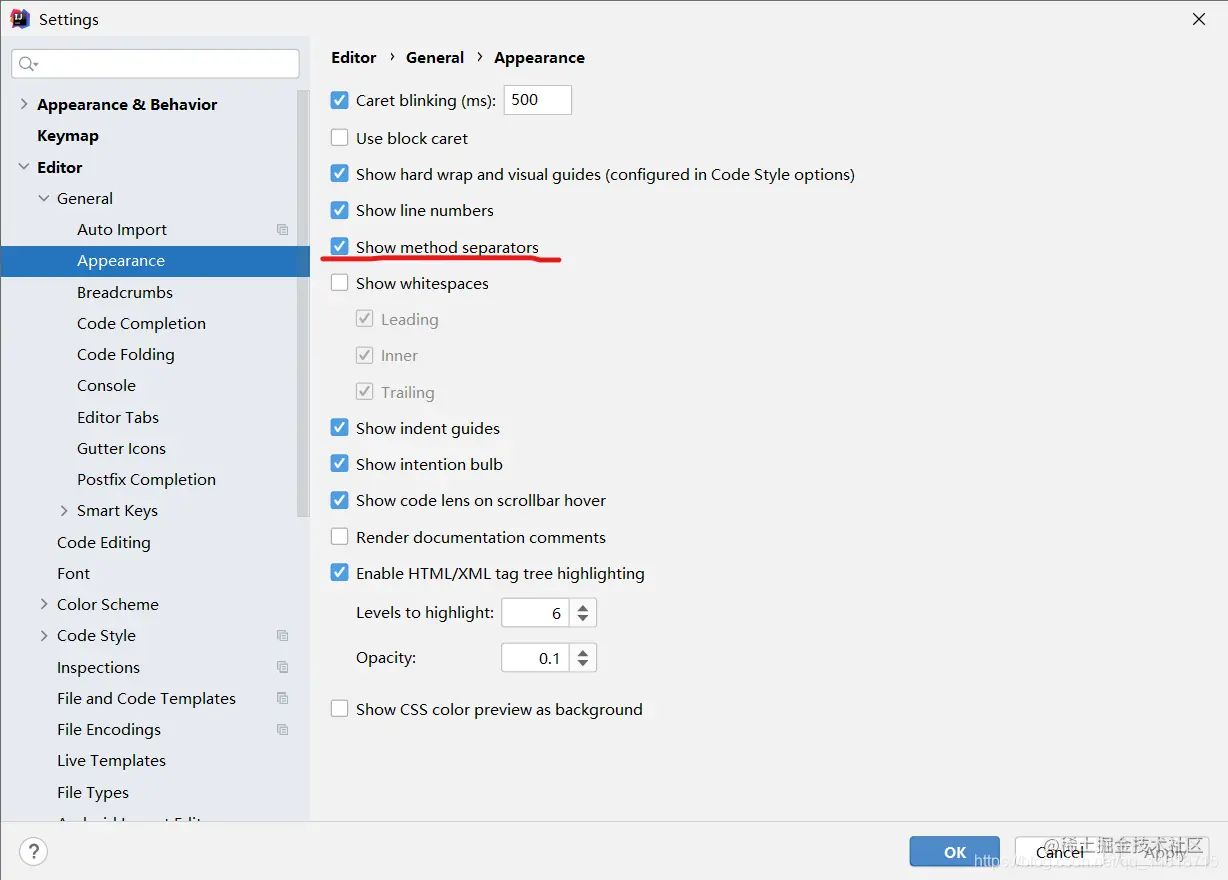Click the project-level icon beside File Encodings
The width and height of the screenshot is (1228, 880).
[x=283, y=729]
